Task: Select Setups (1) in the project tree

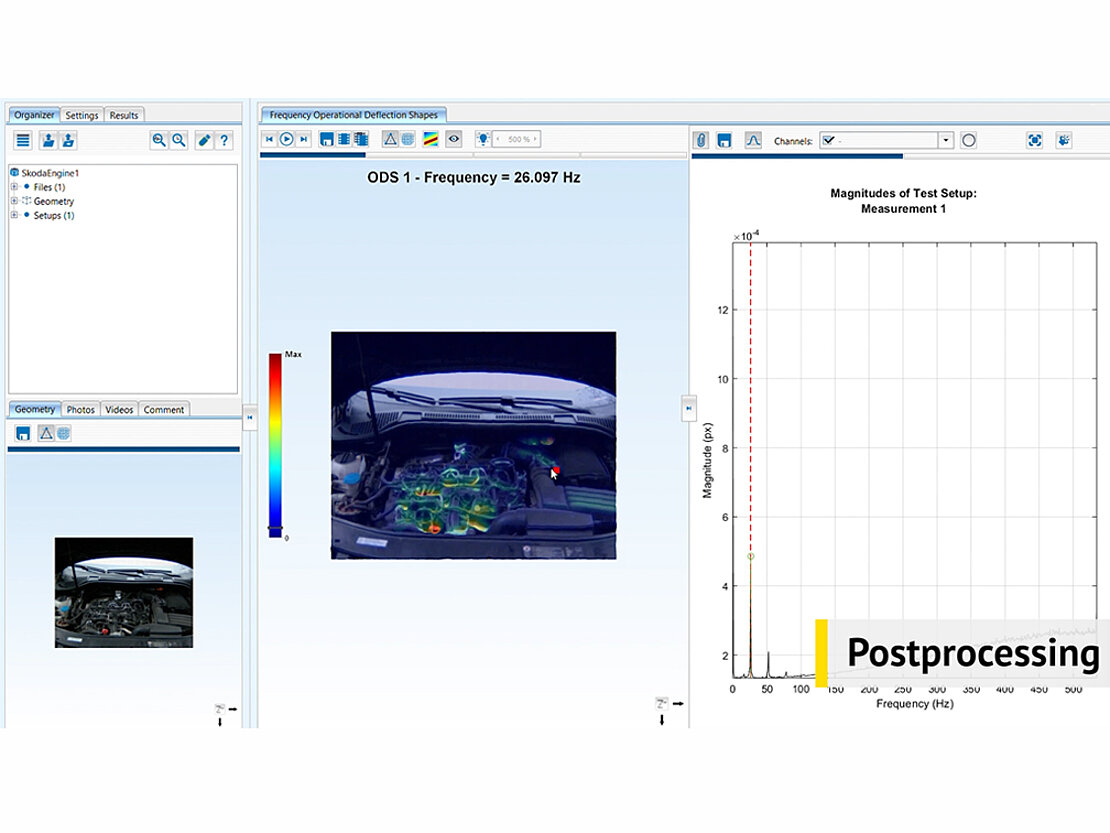Action: pos(54,215)
